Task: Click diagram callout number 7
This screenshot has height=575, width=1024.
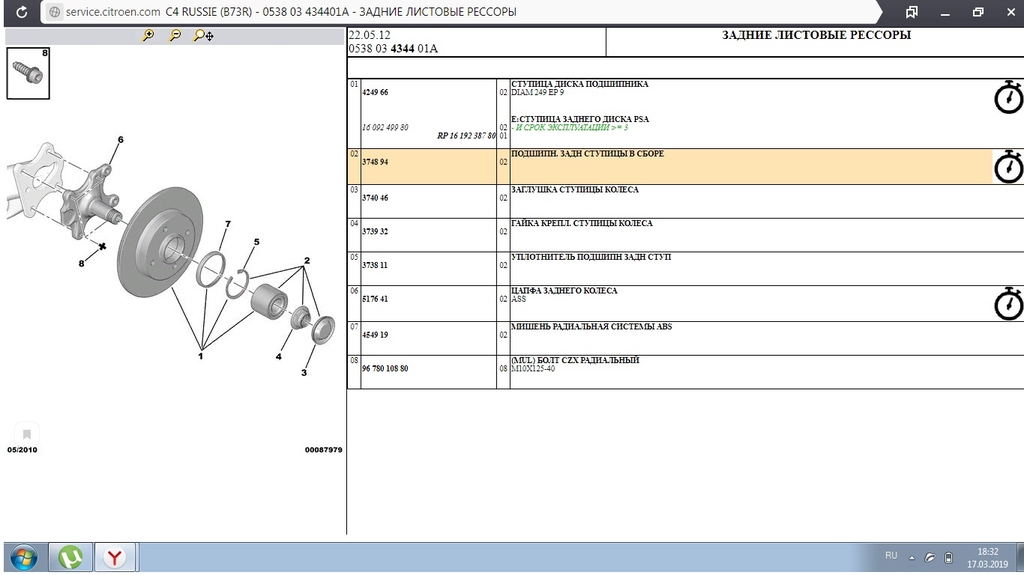Action: pos(228,224)
